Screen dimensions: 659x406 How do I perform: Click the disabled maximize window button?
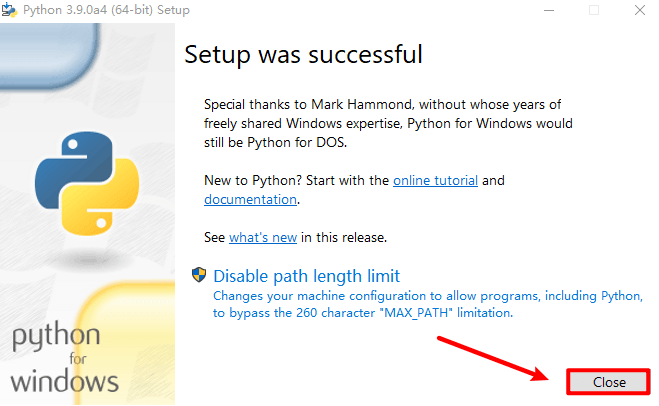click(594, 10)
